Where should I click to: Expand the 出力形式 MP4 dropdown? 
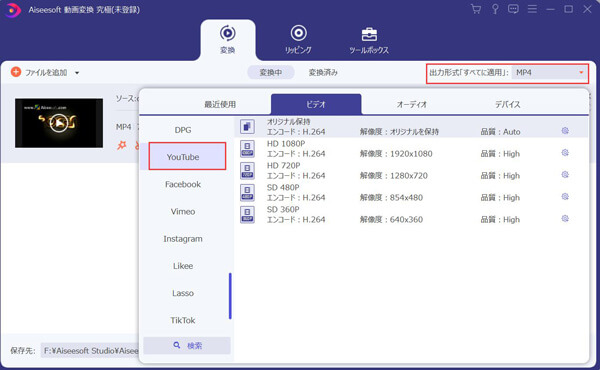[x=549, y=72]
